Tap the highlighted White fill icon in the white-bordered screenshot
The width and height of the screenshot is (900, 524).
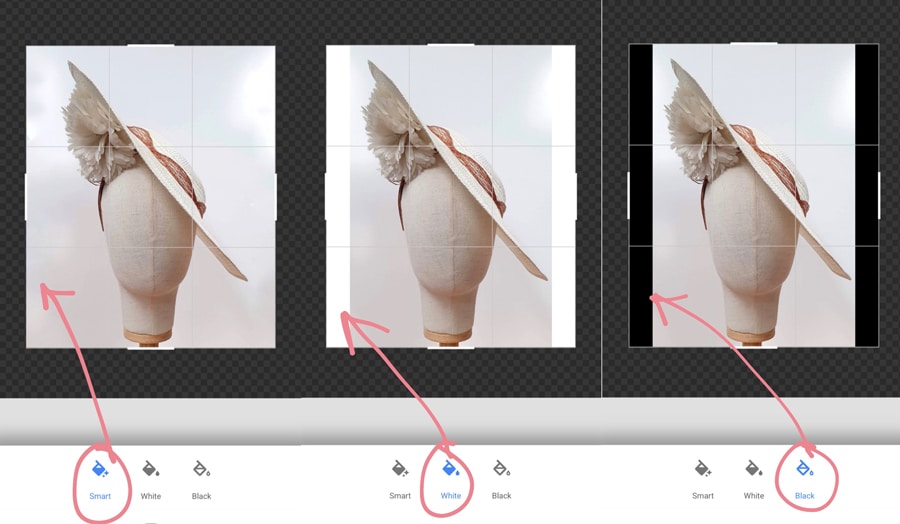click(451, 469)
